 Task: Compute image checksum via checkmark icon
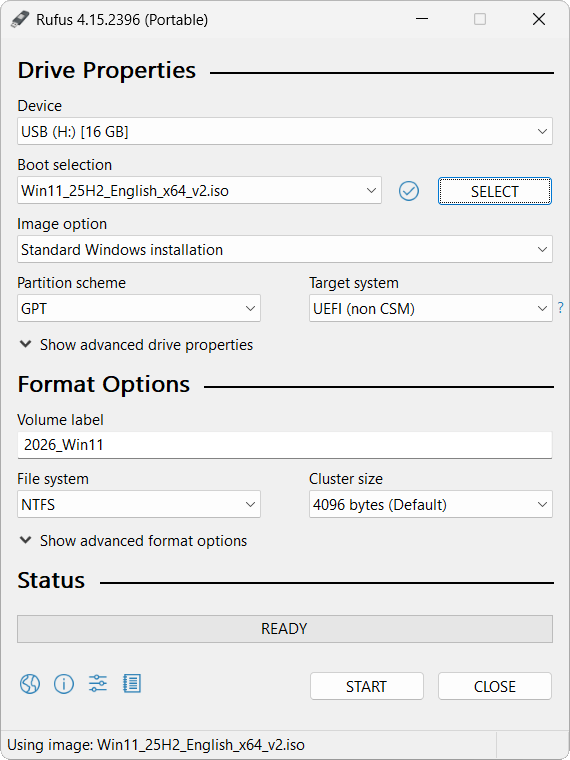coord(409,191)
